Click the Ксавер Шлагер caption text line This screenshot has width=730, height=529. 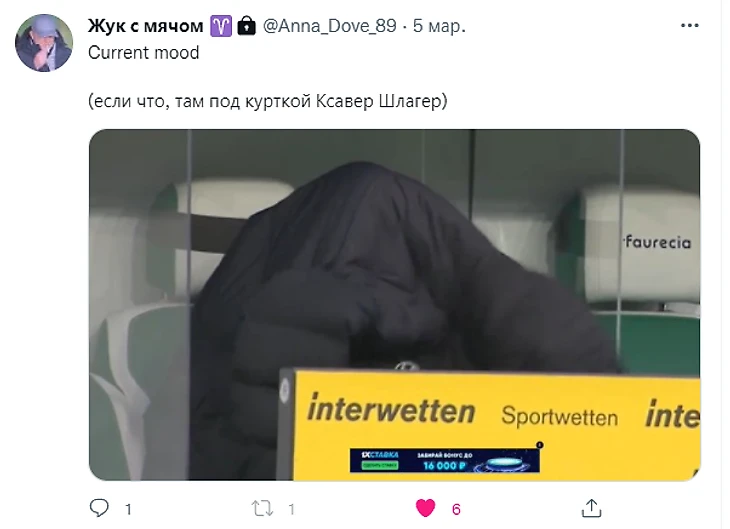click(268, 101)
